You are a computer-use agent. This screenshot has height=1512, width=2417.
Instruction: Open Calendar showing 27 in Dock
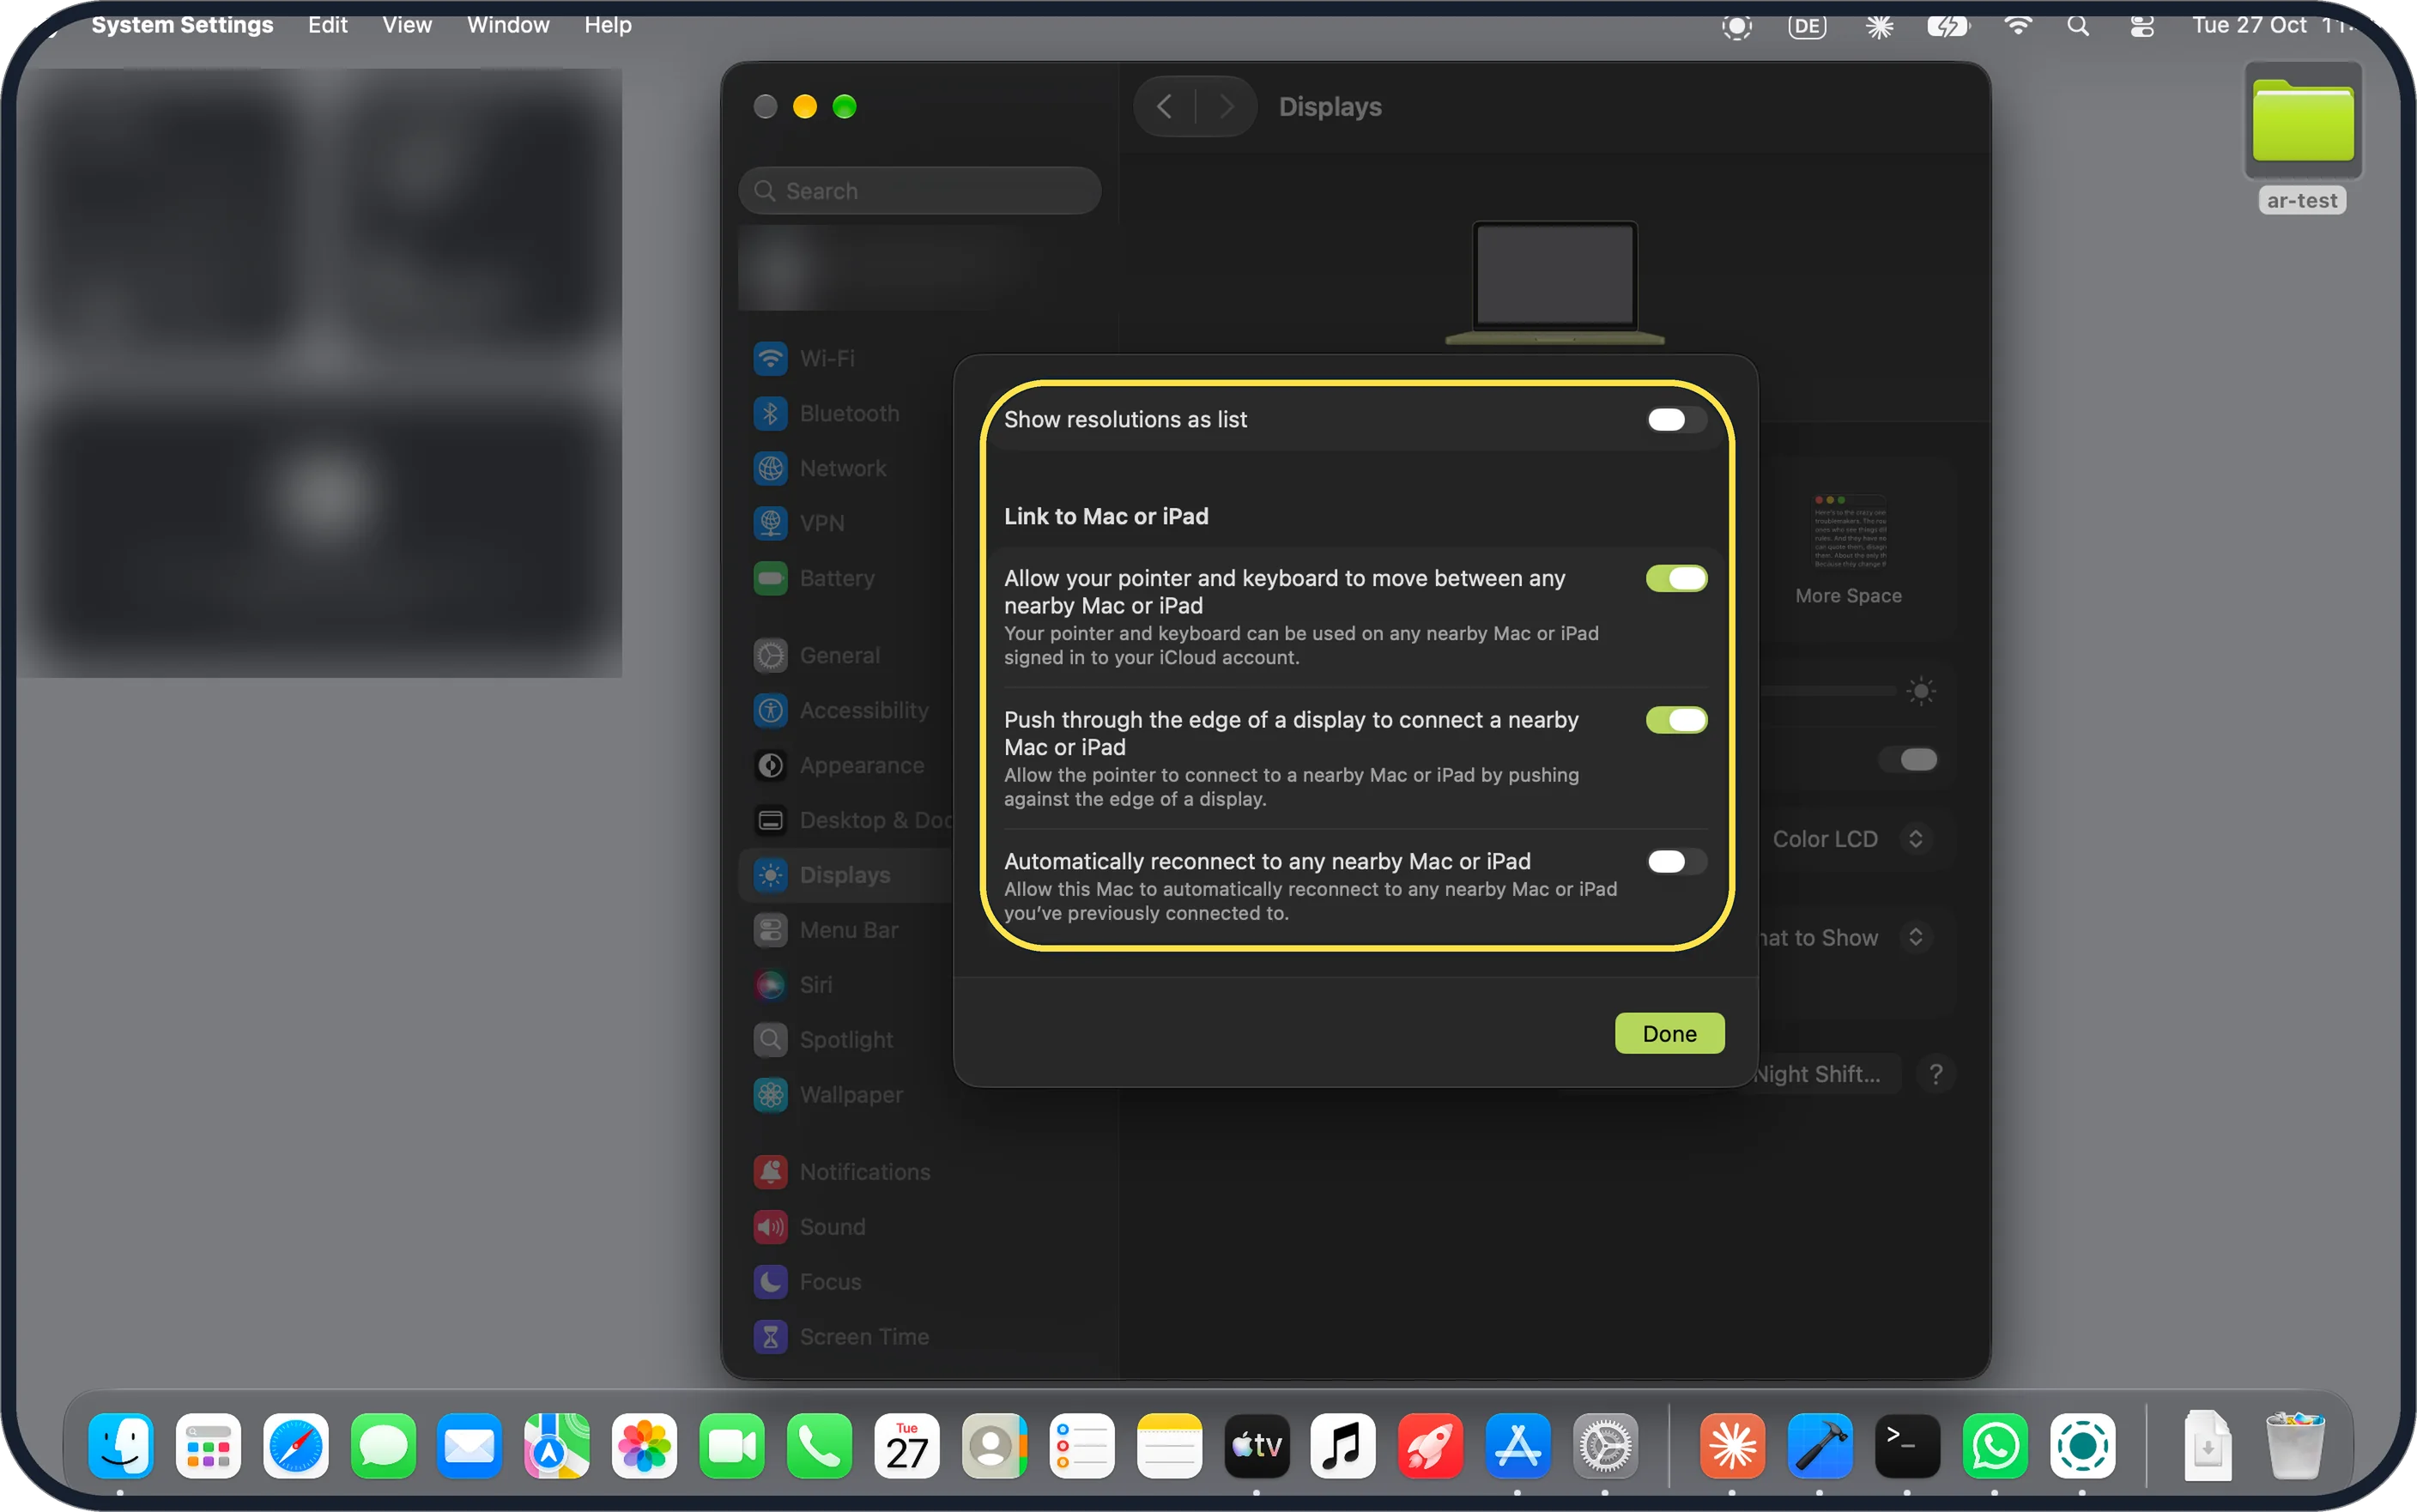click(907, 1445)
